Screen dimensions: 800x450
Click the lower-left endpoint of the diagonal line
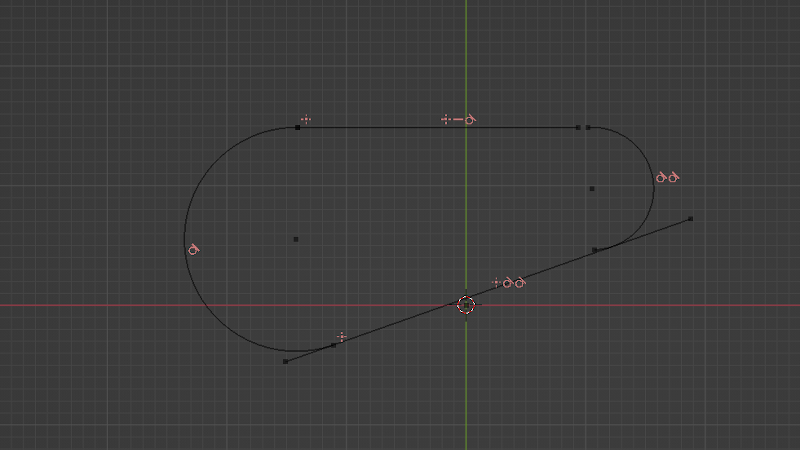pos(285,361)
